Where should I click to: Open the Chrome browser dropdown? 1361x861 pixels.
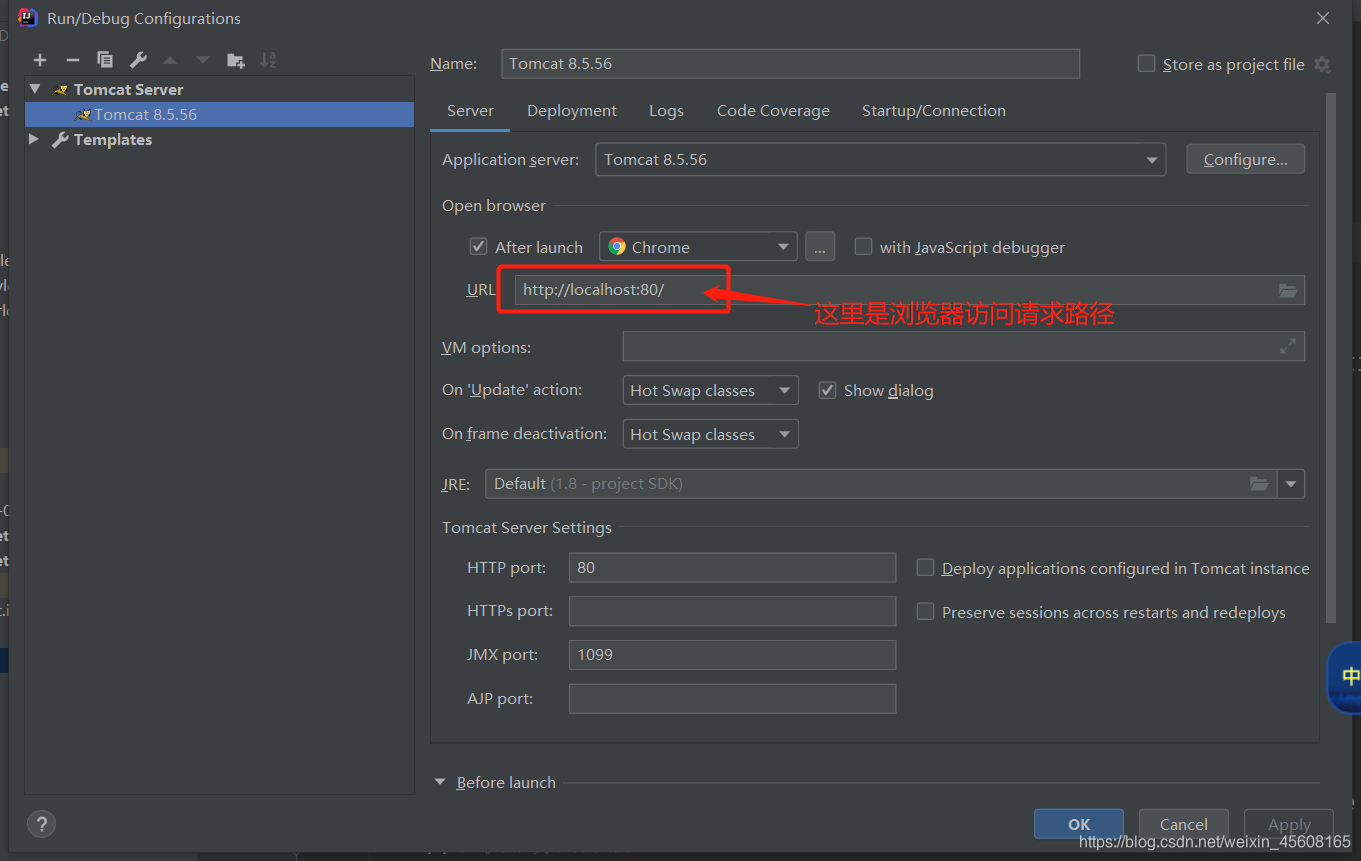click(698, 247)
